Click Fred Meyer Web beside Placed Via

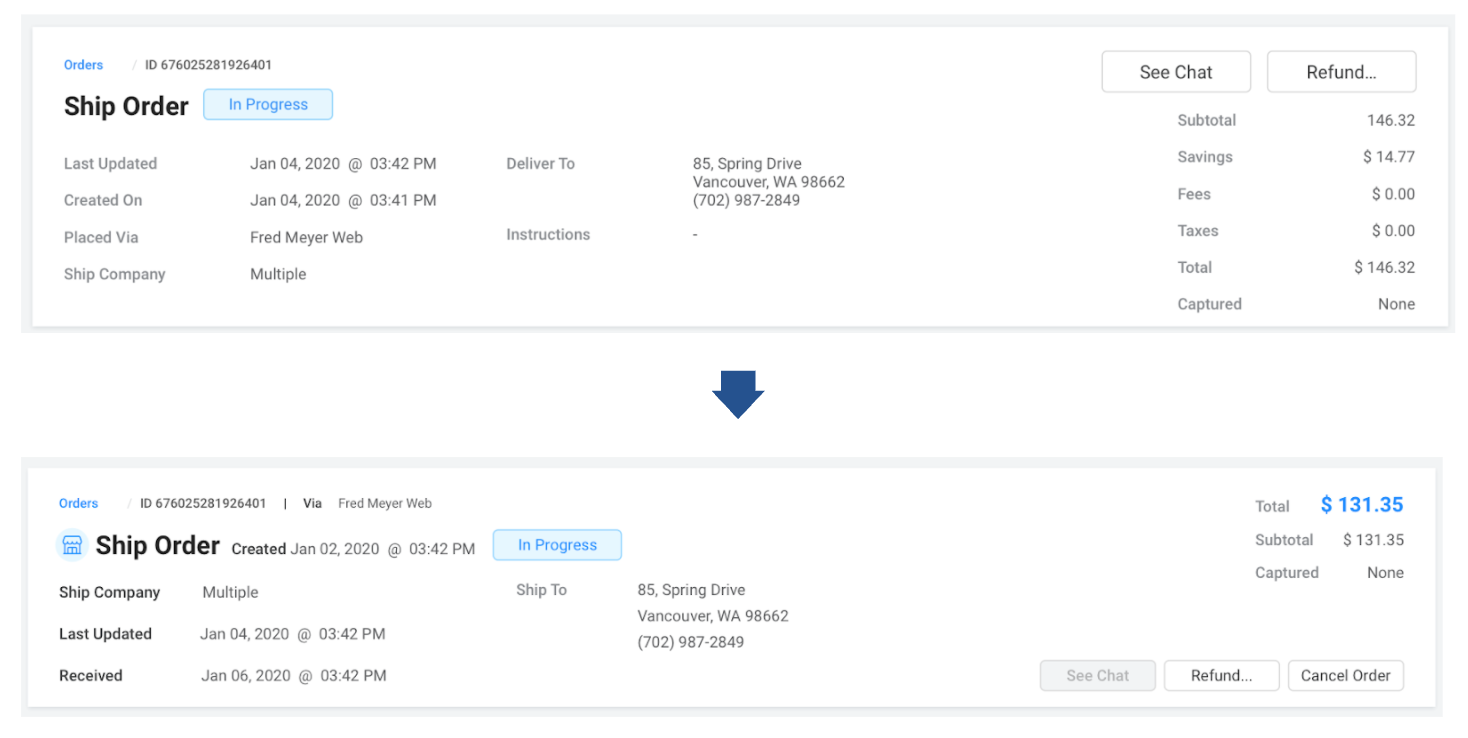(306, 238)
